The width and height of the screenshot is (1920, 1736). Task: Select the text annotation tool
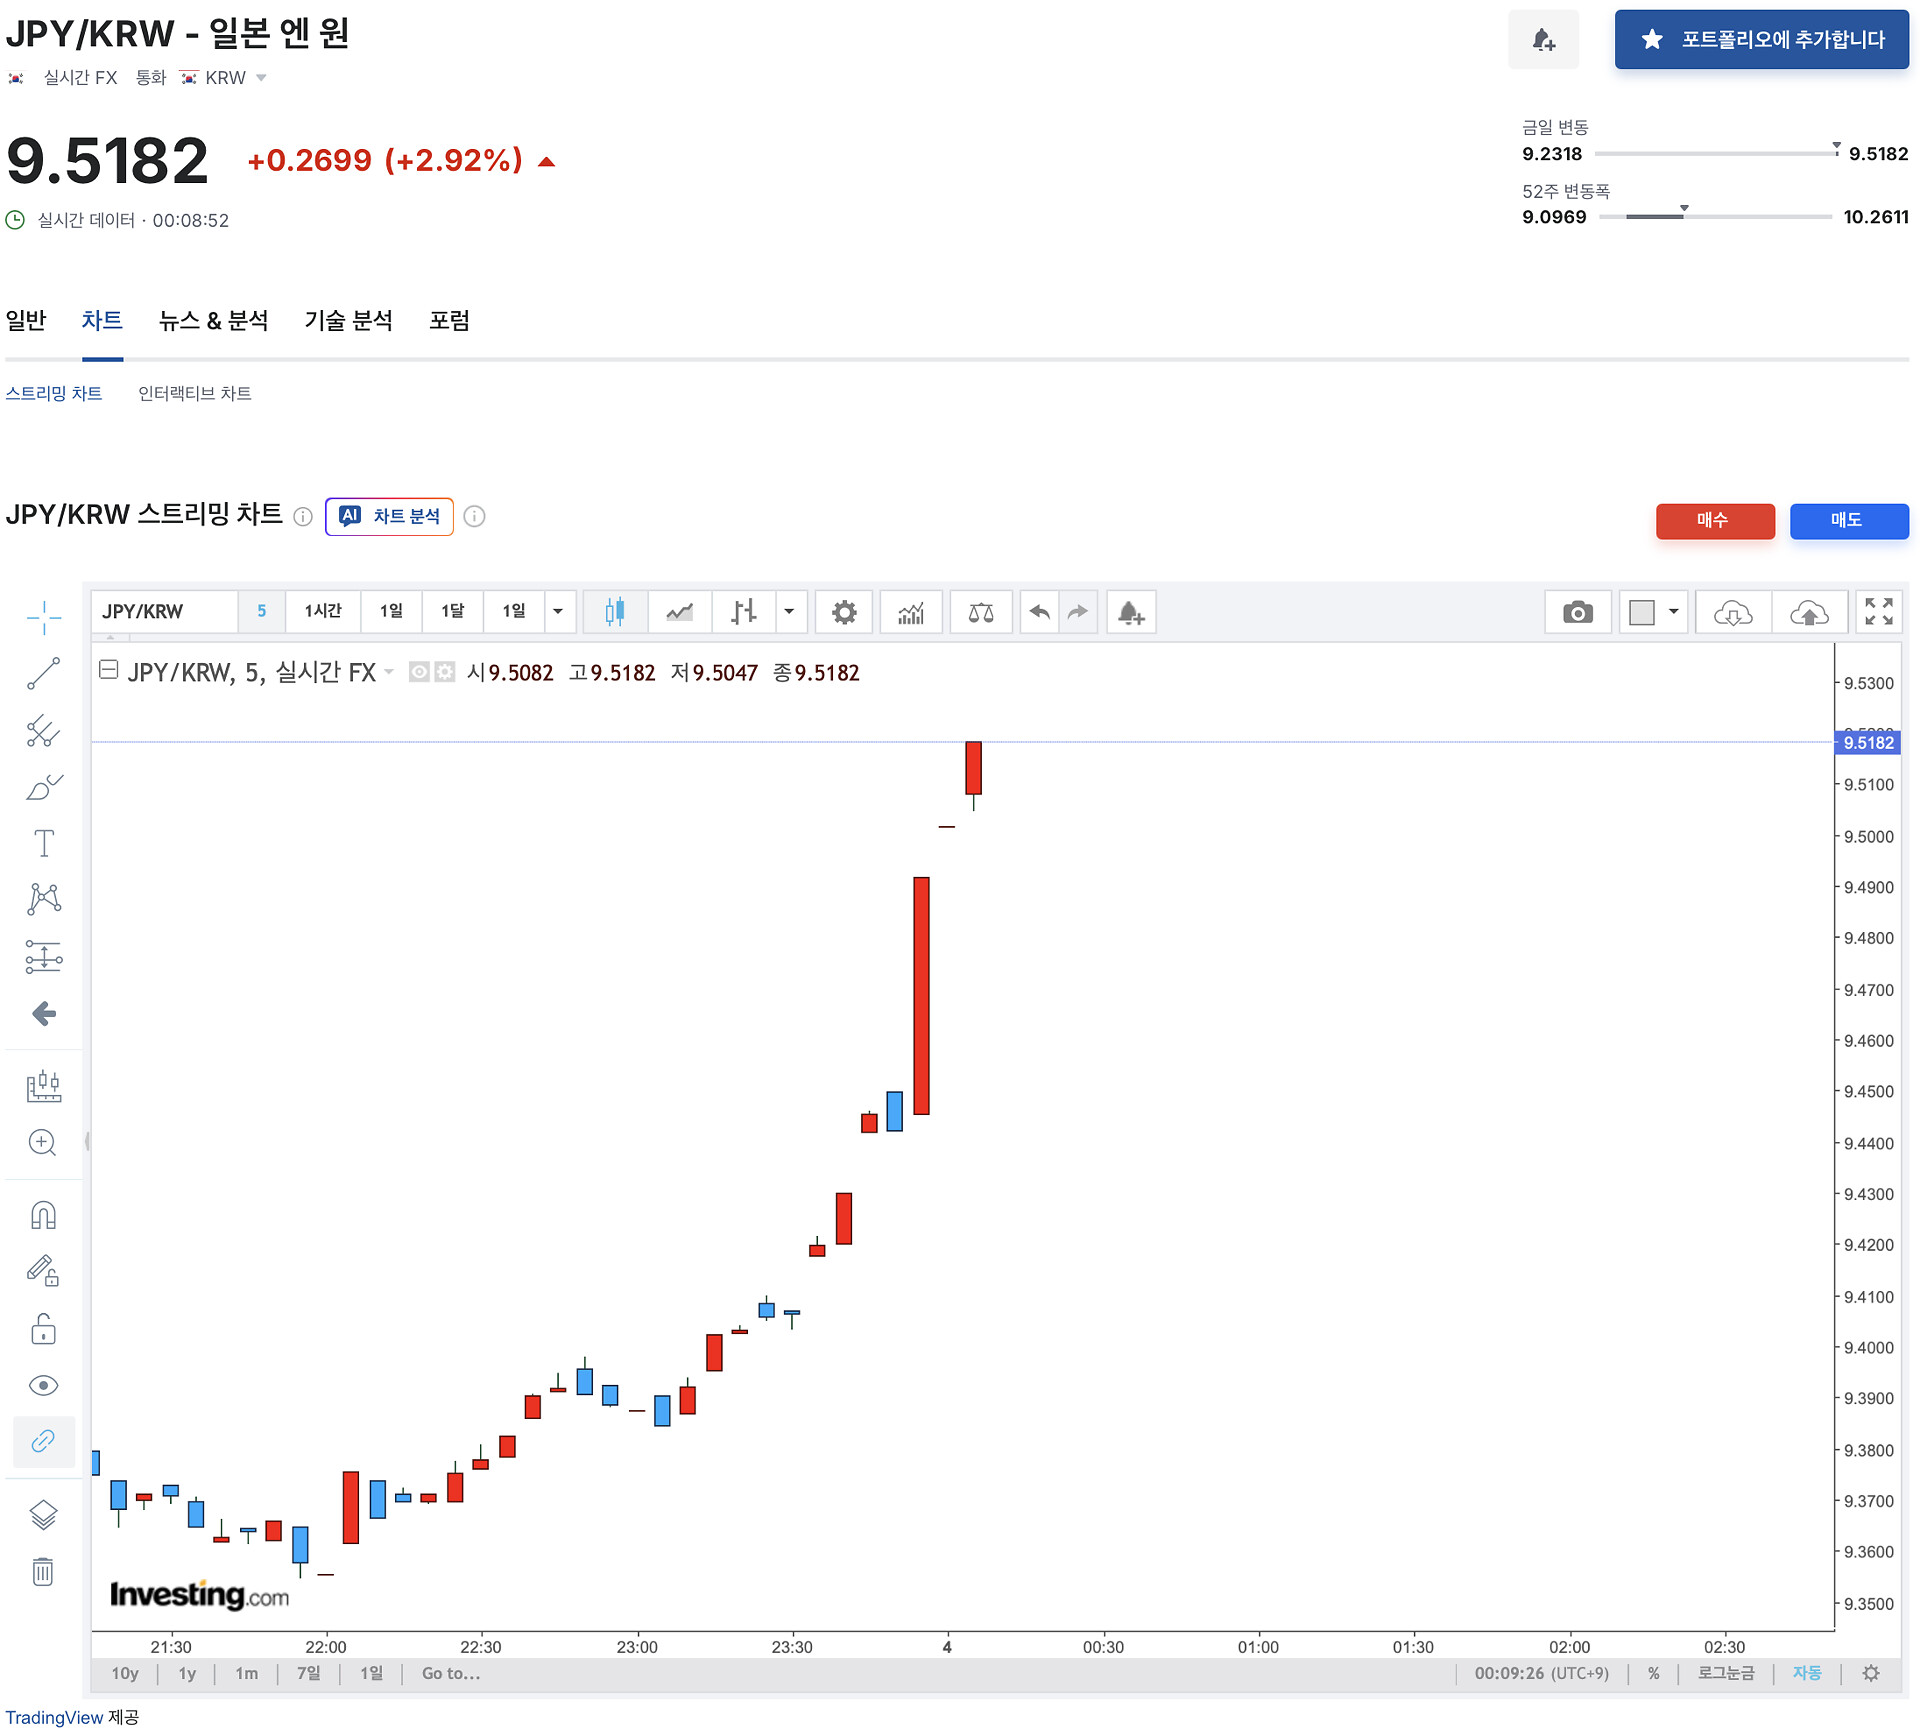(x=43, y=843)
